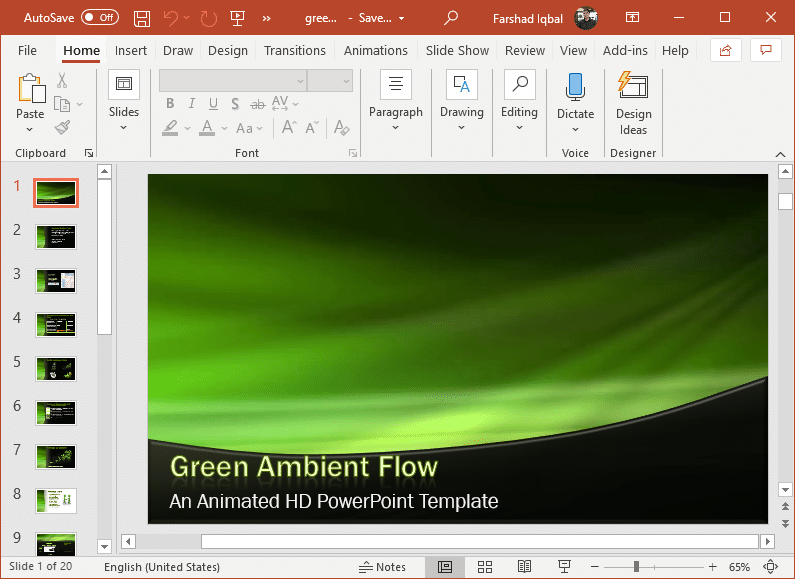Click the Cut scissors icon
The image size is (795, 579).
click(x=62, y=81)
